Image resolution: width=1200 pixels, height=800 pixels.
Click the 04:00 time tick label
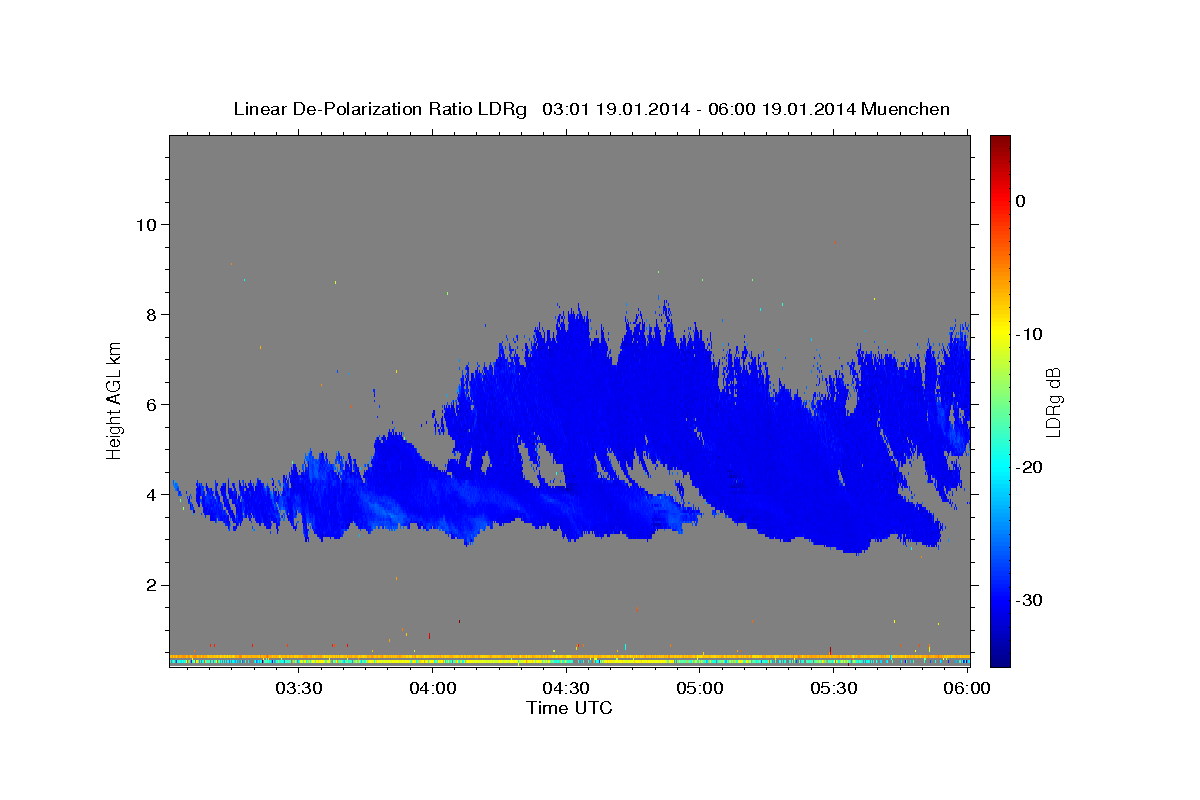pos(433,688)
